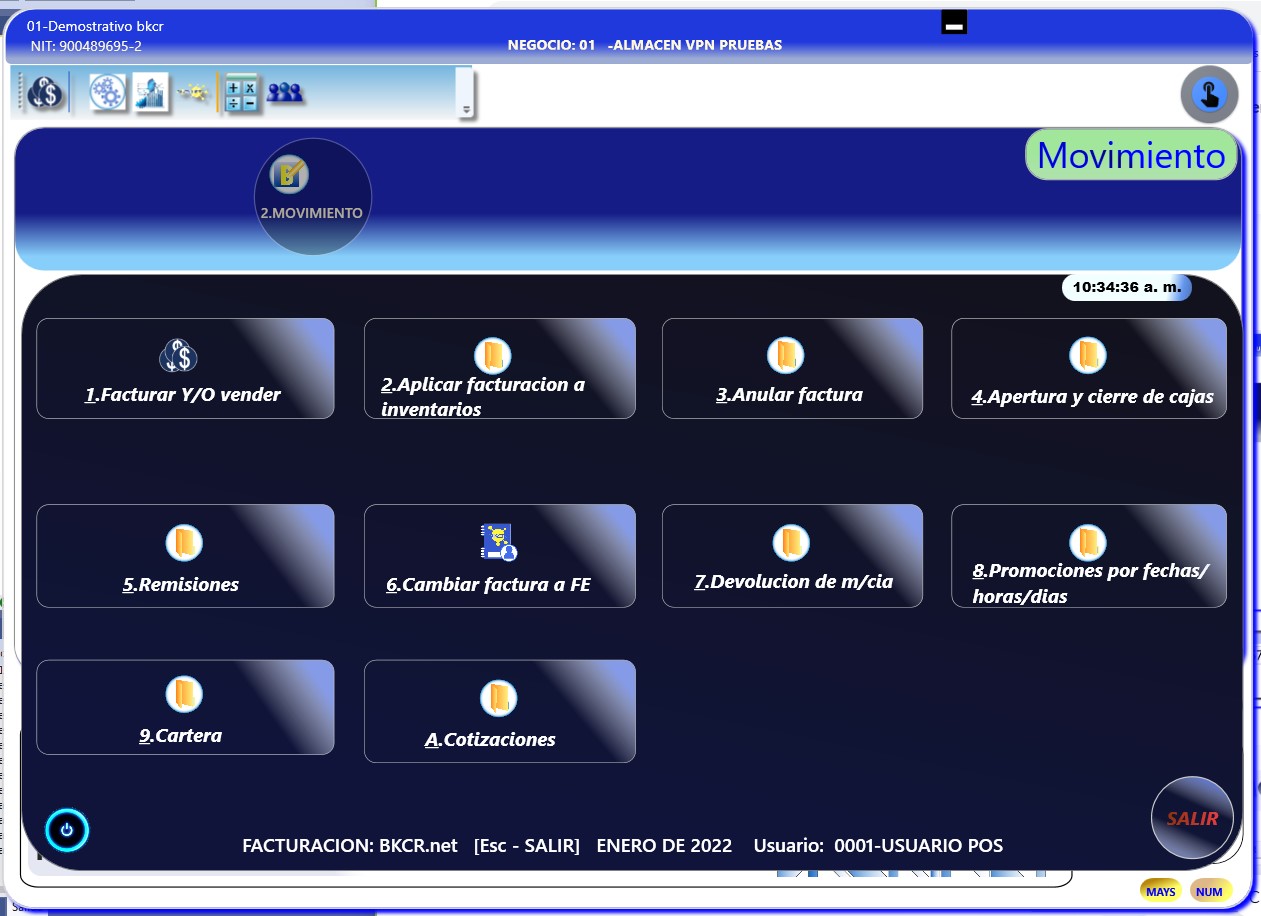This screenshot has height=916, width=1261.
Task: Click the round SALIR exit button
Action: pyautogui.click(x=1191, y=818)
